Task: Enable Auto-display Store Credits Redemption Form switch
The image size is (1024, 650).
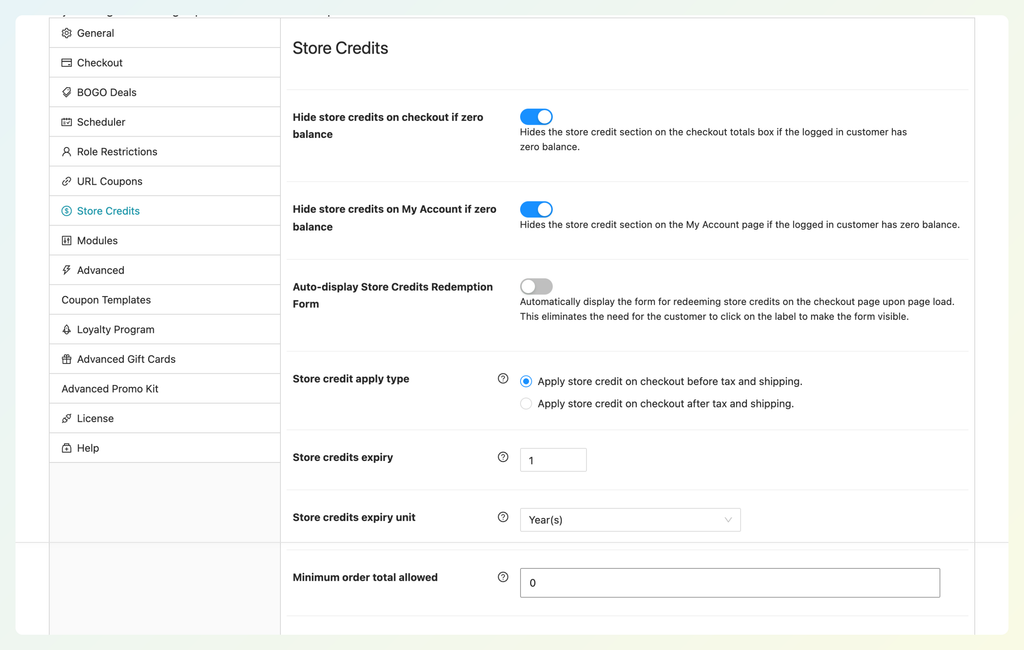Action: 536,286
